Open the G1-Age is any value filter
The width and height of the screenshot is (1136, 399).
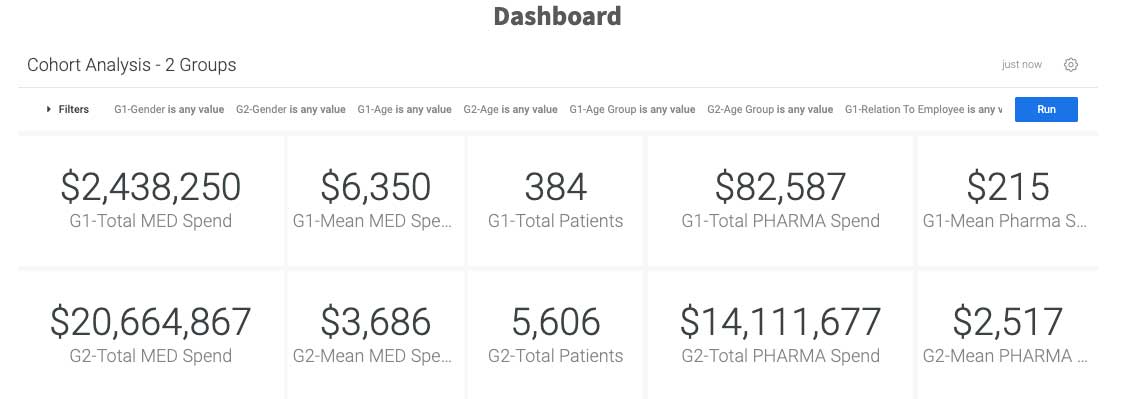tap(404, 109)
